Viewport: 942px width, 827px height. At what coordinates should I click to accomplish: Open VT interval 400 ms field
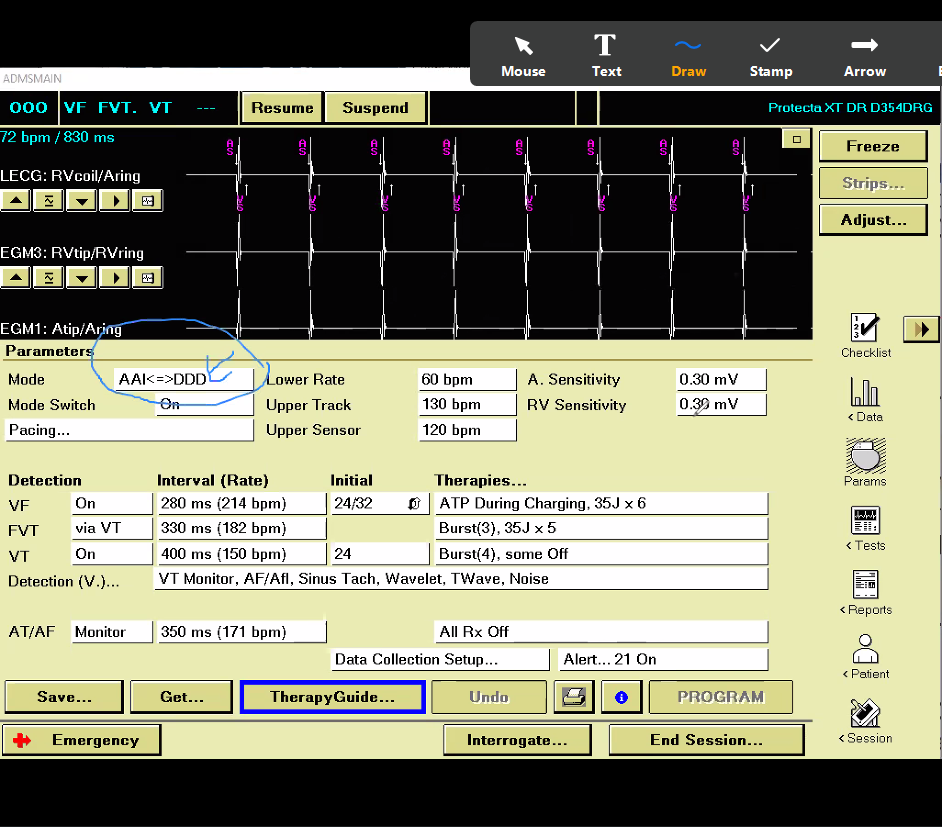click(x=242, y=554)
